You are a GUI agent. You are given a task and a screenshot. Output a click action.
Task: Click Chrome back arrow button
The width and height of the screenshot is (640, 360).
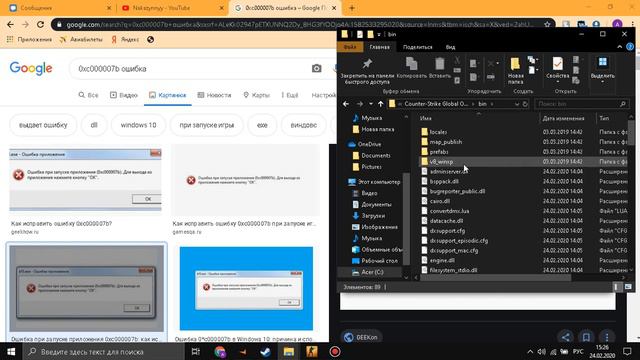[x=10, y=24]
